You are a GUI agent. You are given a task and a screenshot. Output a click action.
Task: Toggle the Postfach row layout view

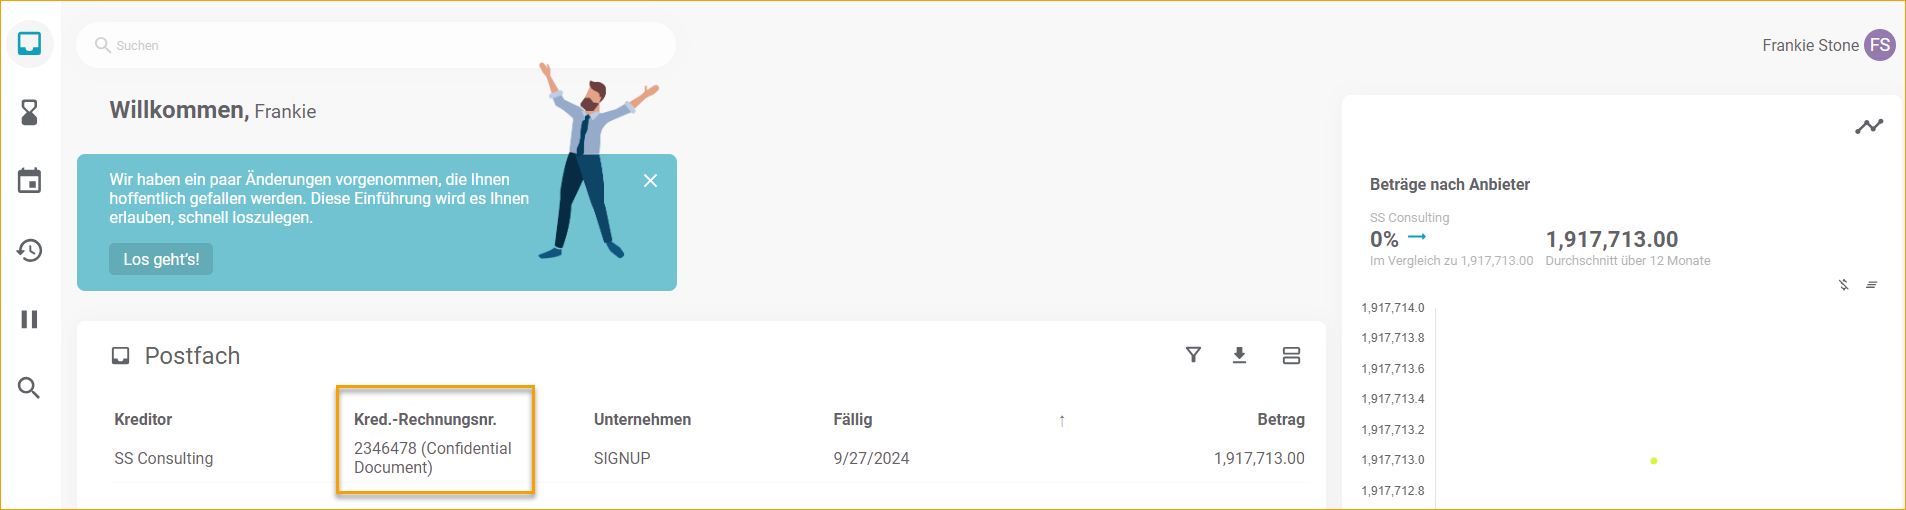1291,355
